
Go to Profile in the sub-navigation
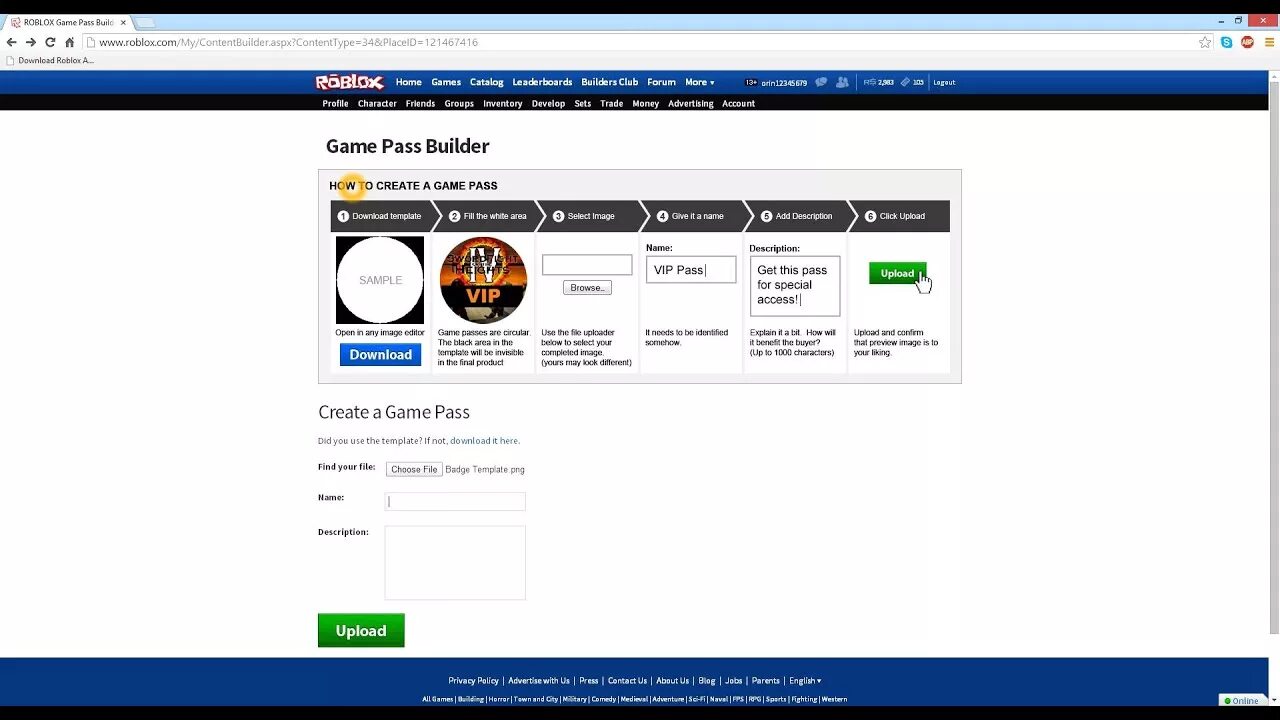coord(335,103)
